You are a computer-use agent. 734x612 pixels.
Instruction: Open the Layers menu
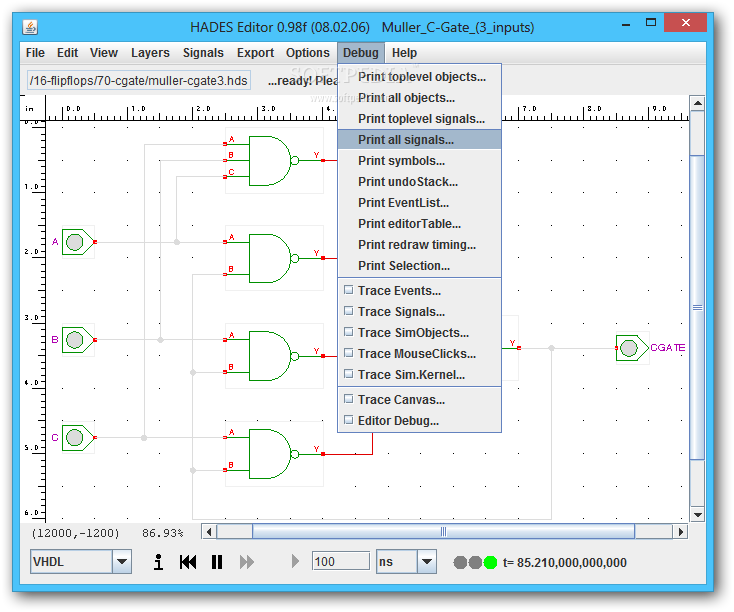150,53
